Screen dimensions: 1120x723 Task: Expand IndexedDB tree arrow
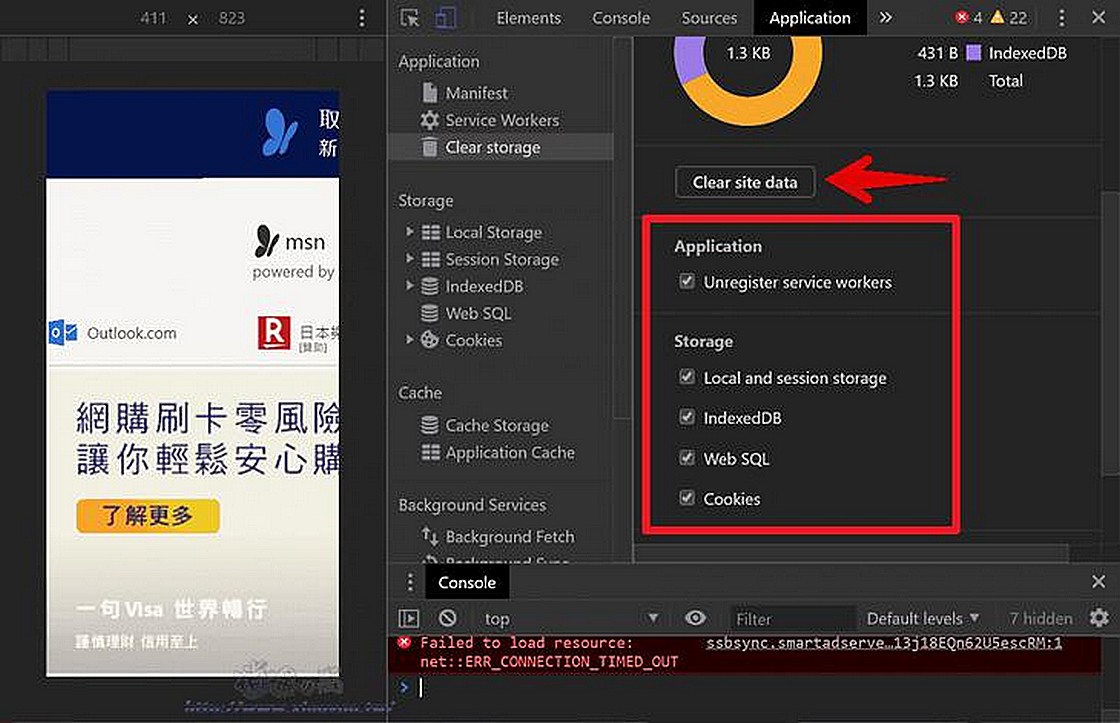click(409, 286)
